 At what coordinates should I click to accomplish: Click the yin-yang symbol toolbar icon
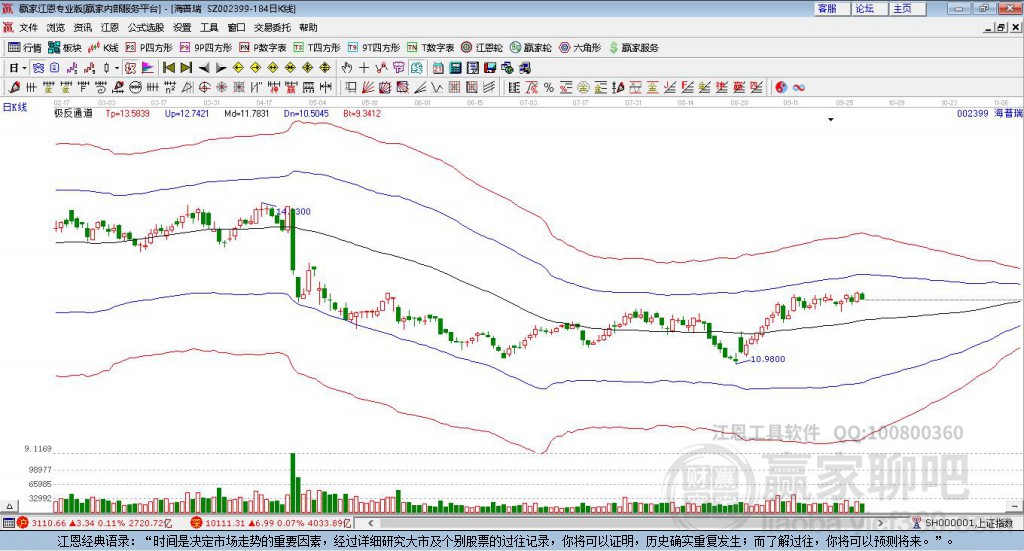click(x=781, y=87)
